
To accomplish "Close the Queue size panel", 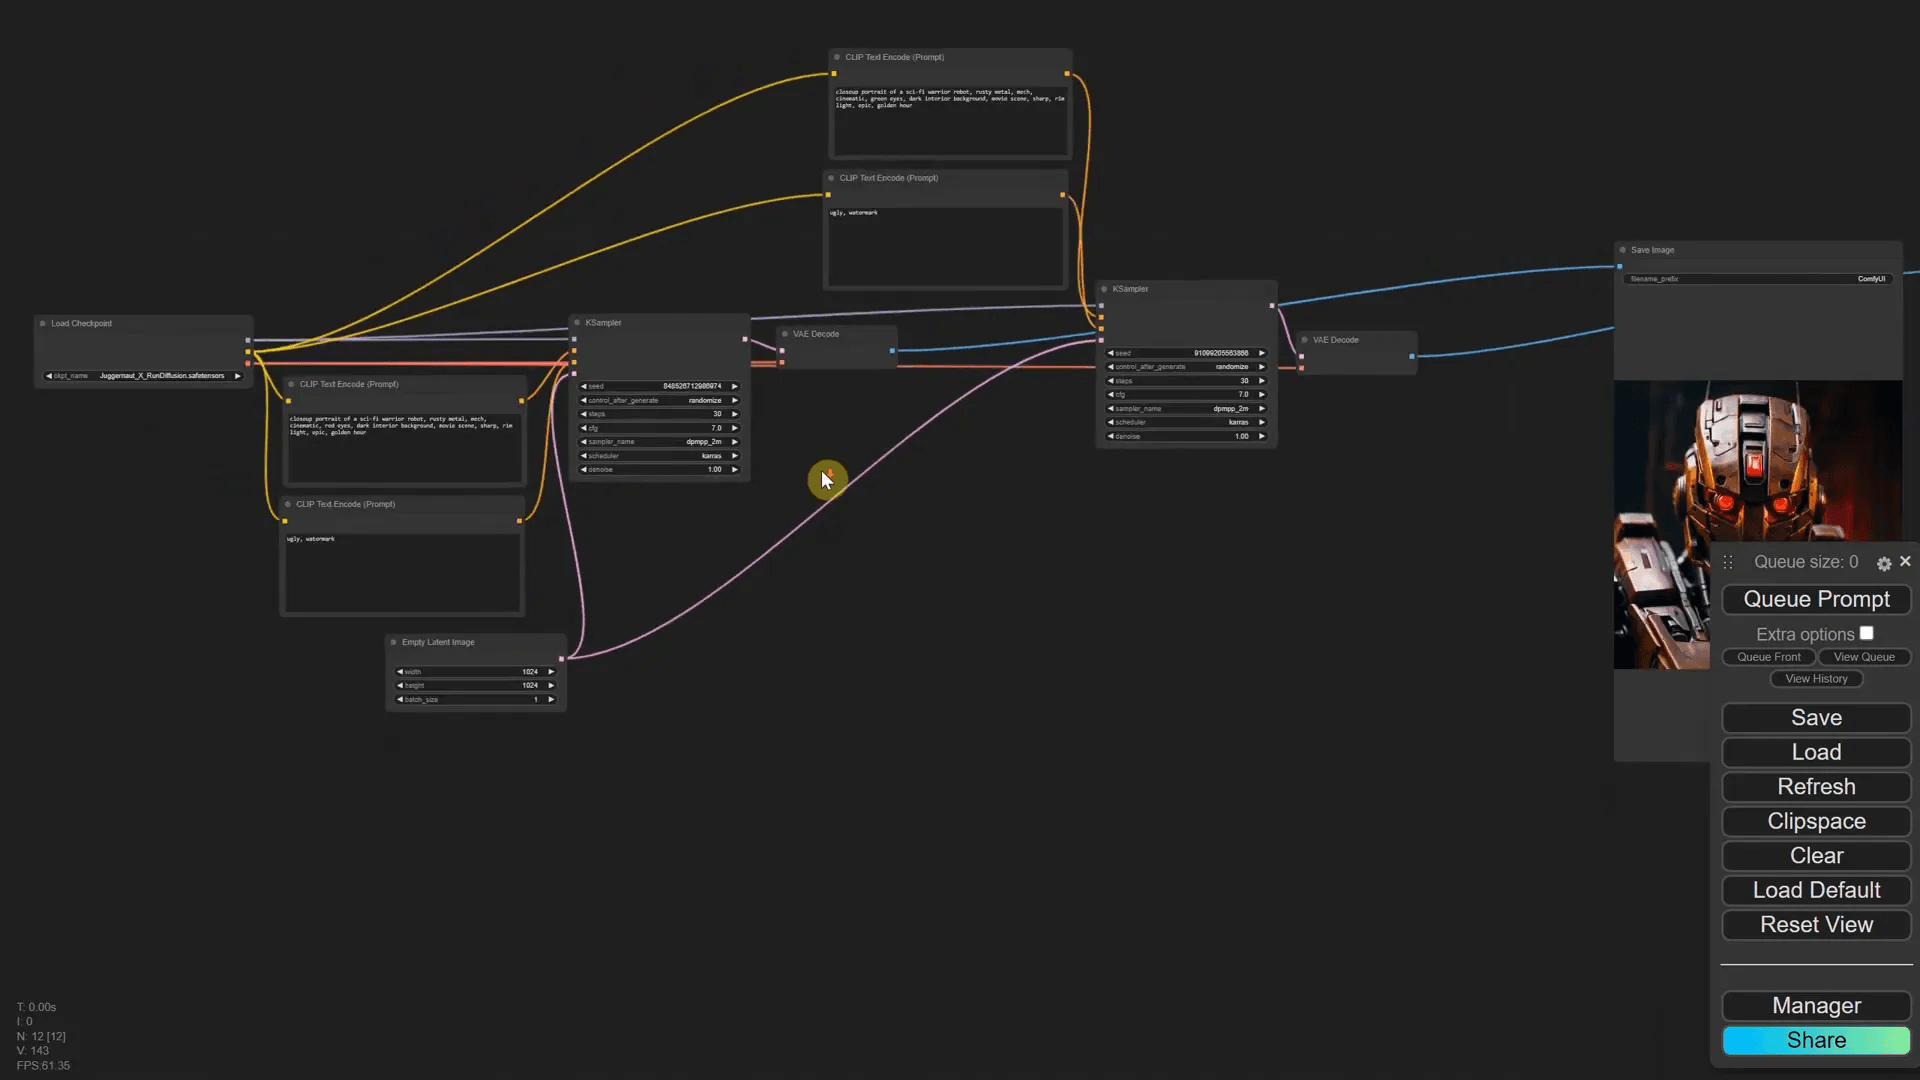I will [x=1905, y=562].
